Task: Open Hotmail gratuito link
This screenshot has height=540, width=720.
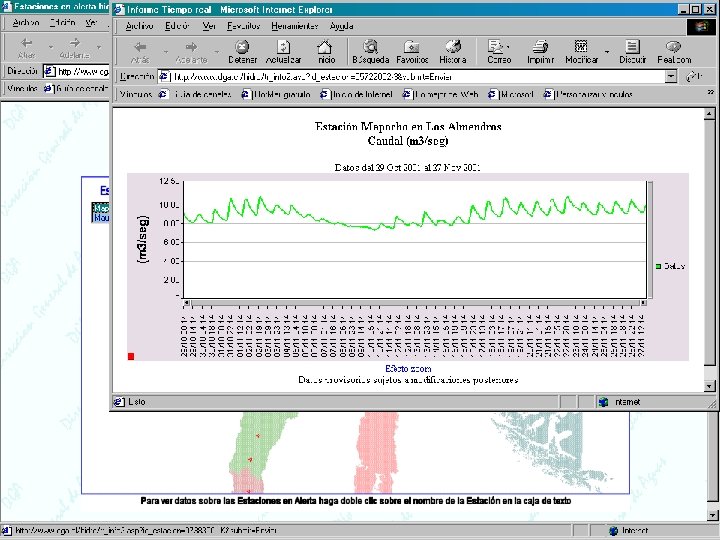Action: click(x=276, y=95)
